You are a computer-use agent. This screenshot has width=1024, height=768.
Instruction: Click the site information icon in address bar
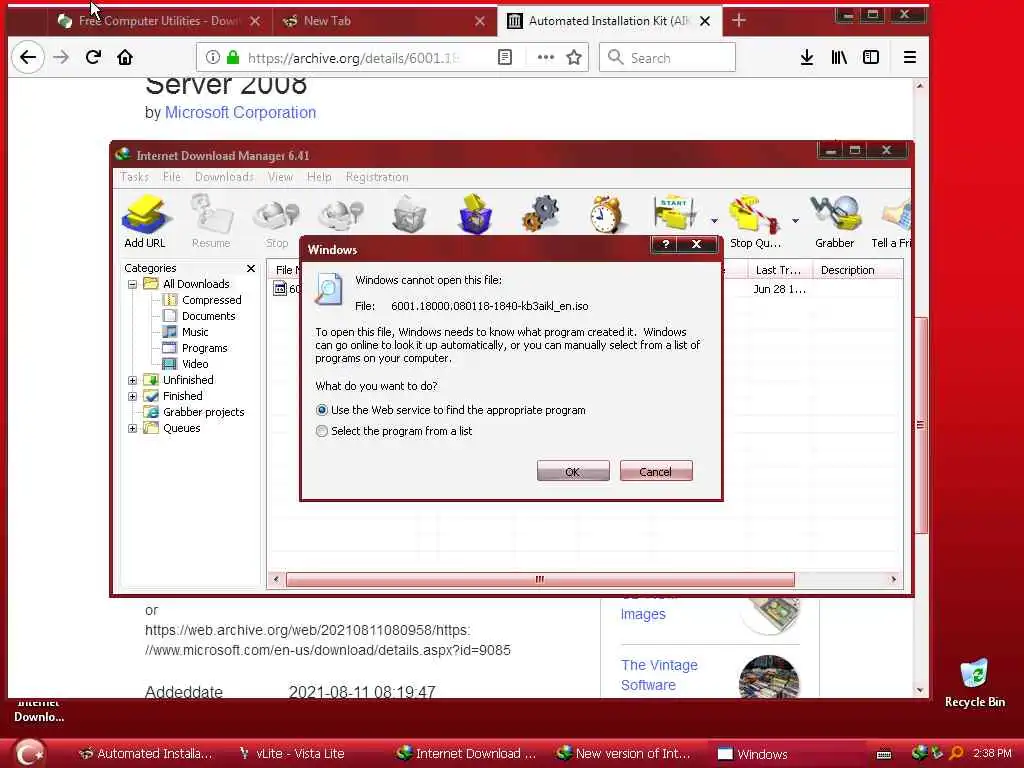[x=213, y=57]
